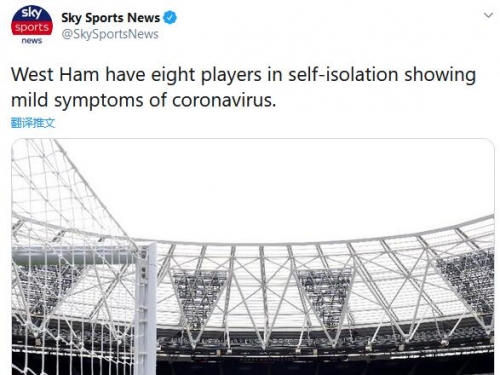The height and width of the screenshot is (375, 500).
Task: Open the attached stadium photo
Action: click(x=253, y=257)
